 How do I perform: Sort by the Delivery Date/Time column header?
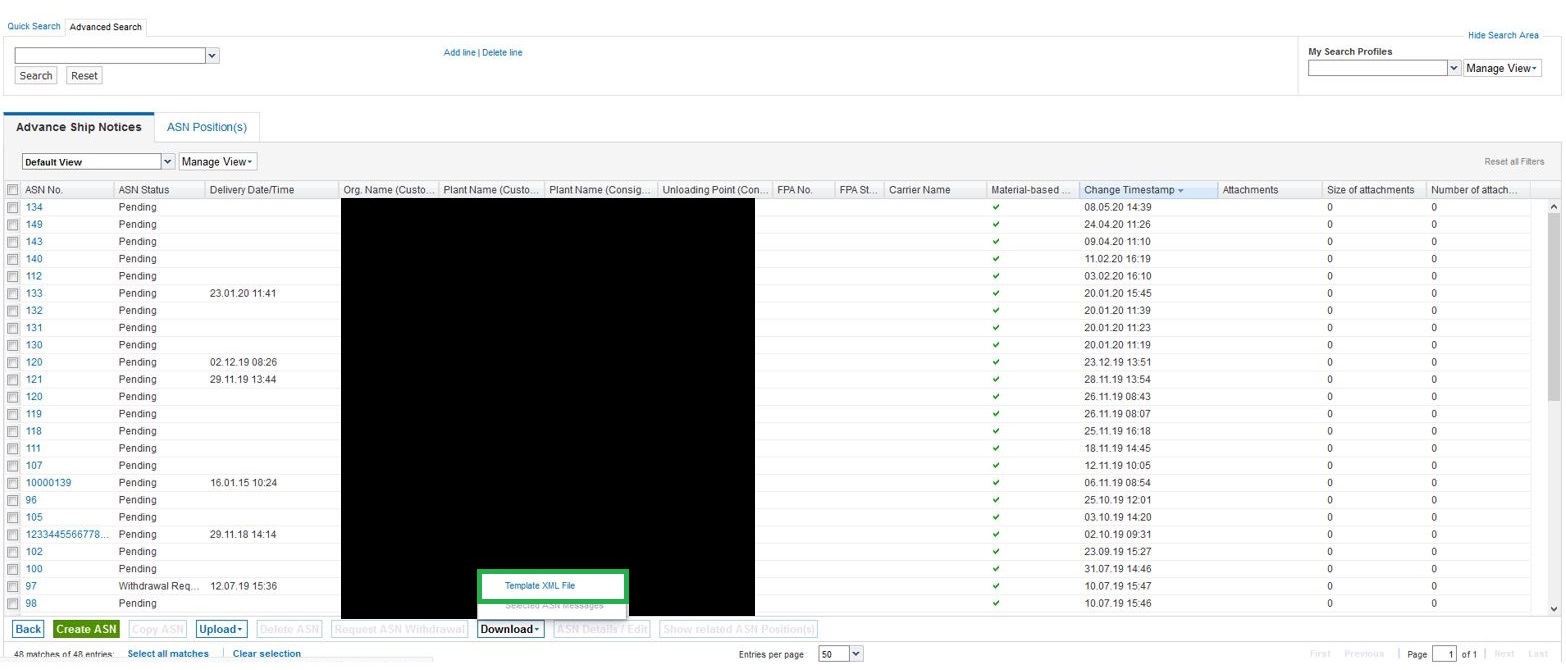click(x=272, y=190)
